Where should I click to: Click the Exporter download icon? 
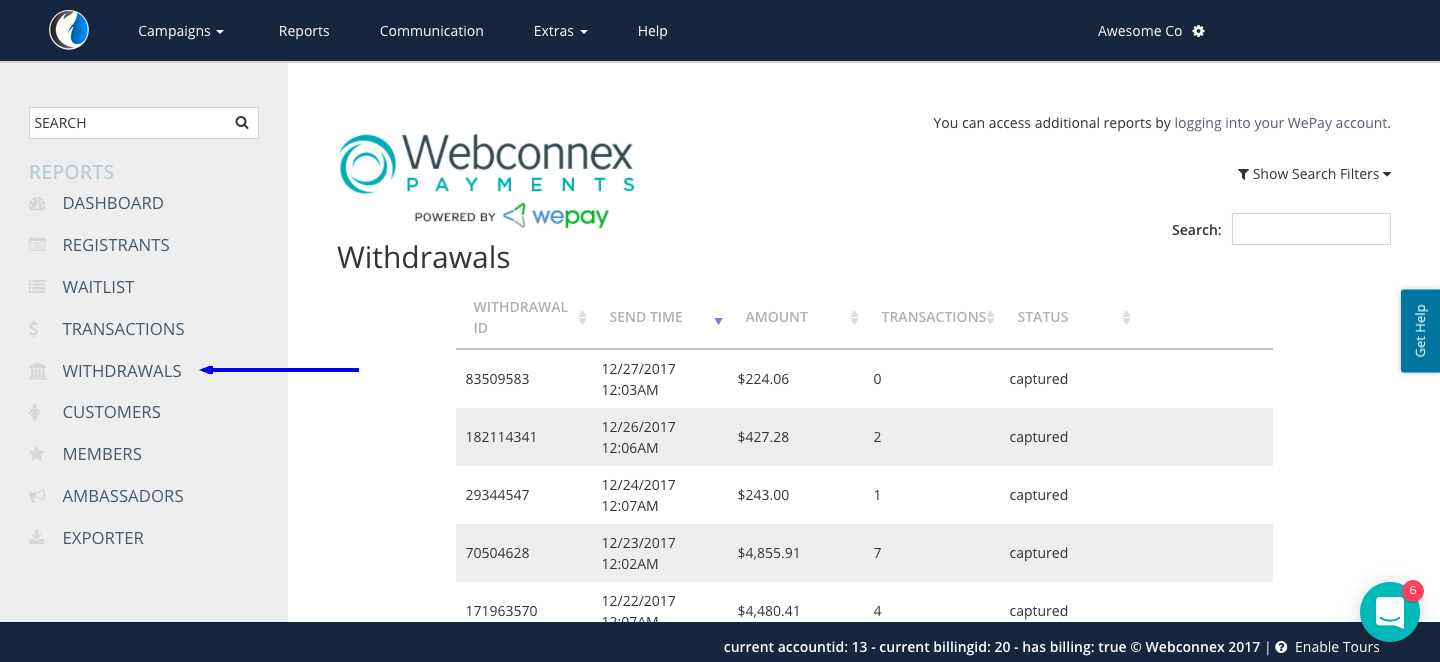[x=37, y=538]
